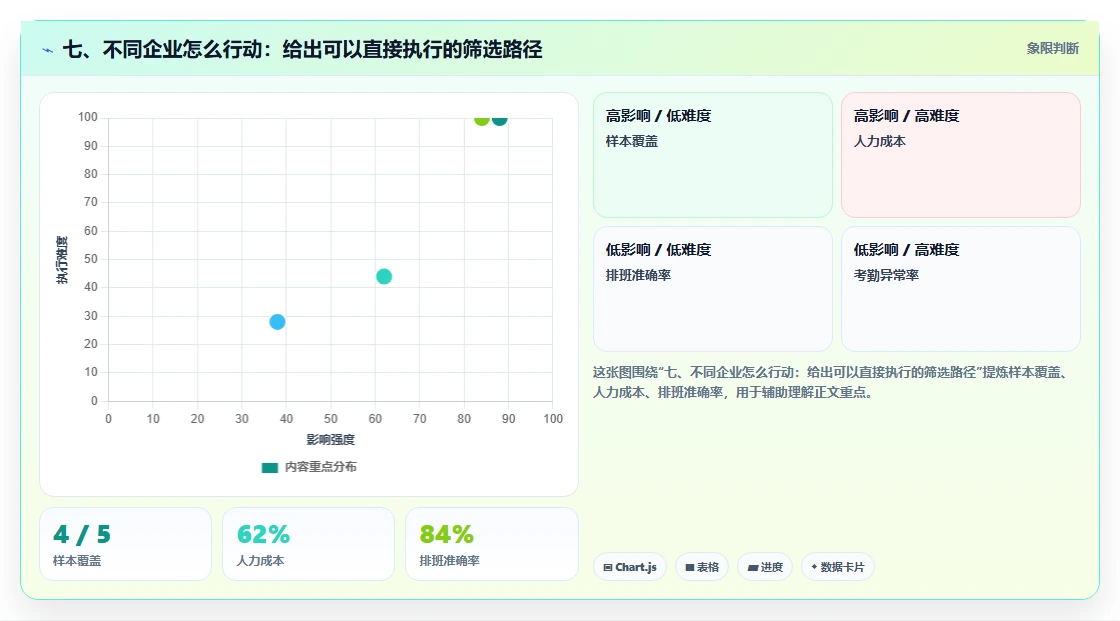
Task: Click the 内容重点分布 legend label
Action: (x=320, y=467)
